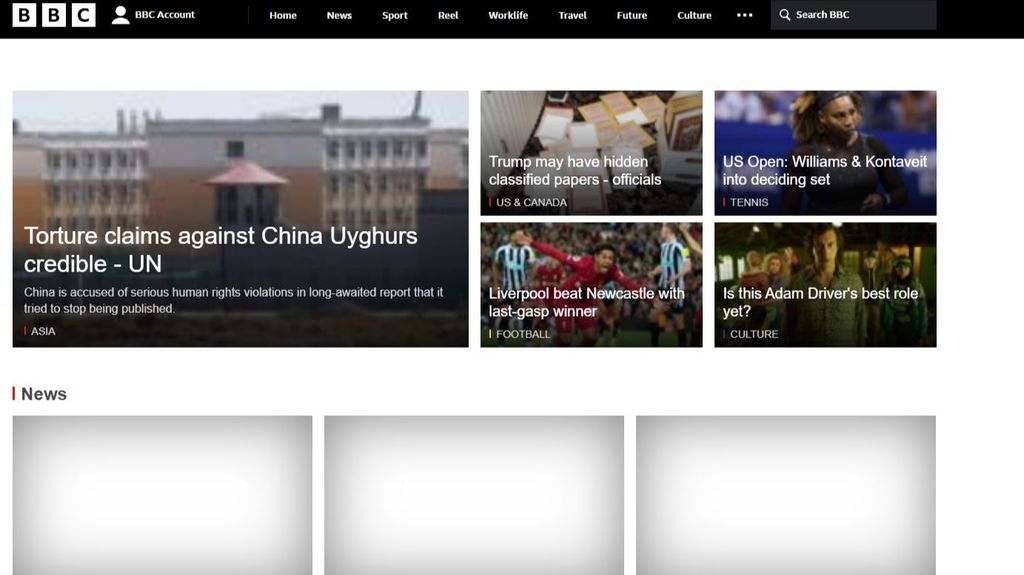Click the BBC Account link text

[165, 14]
